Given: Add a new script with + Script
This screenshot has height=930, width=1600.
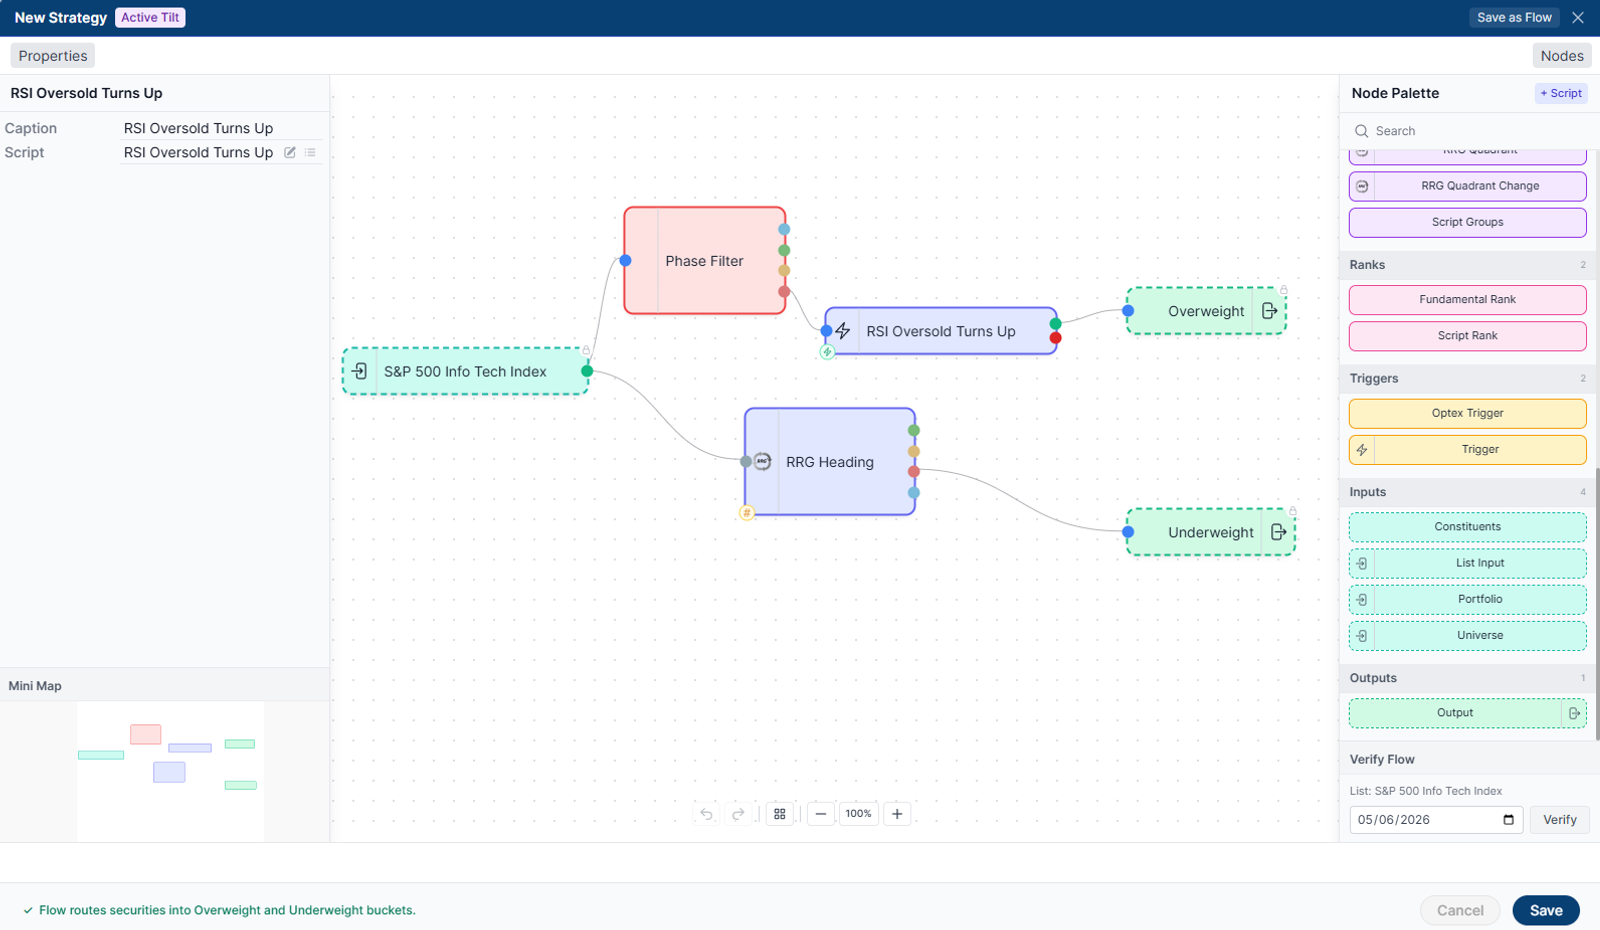Looking at the screenshot, I should [1561, 93].
